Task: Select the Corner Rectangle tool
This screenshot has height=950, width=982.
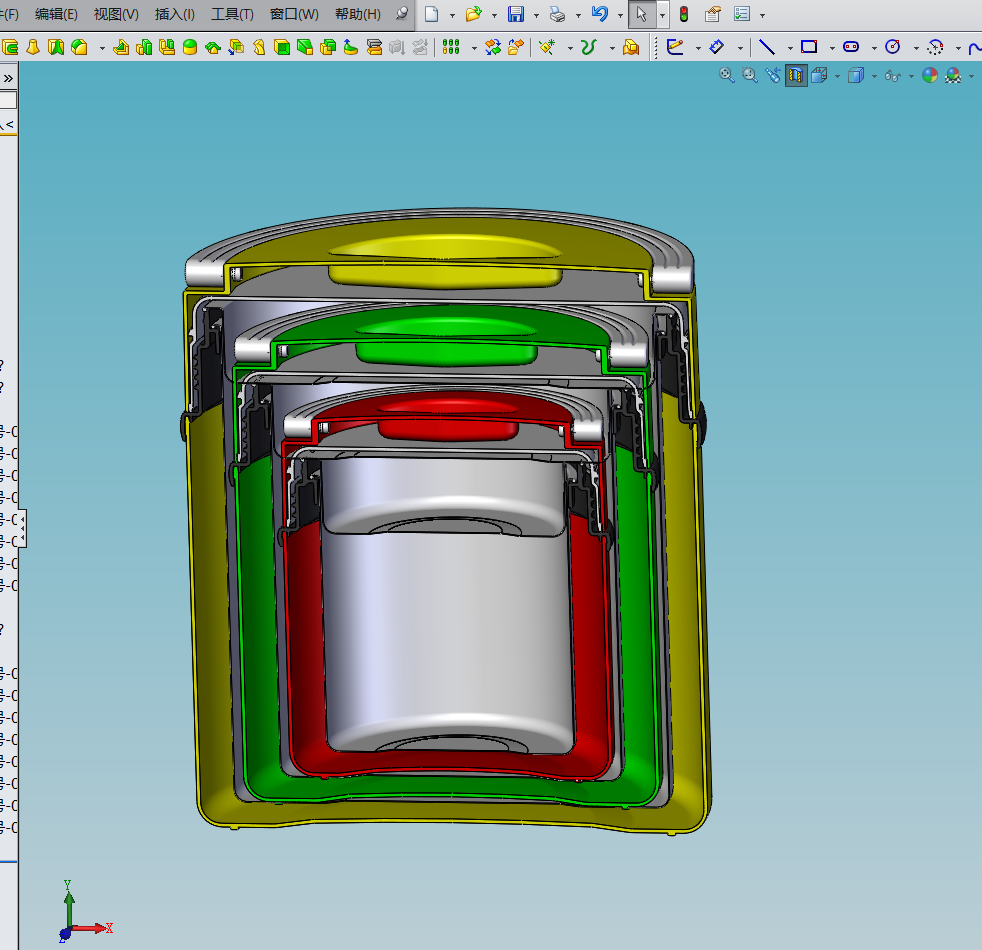Action: pos(809,47)
